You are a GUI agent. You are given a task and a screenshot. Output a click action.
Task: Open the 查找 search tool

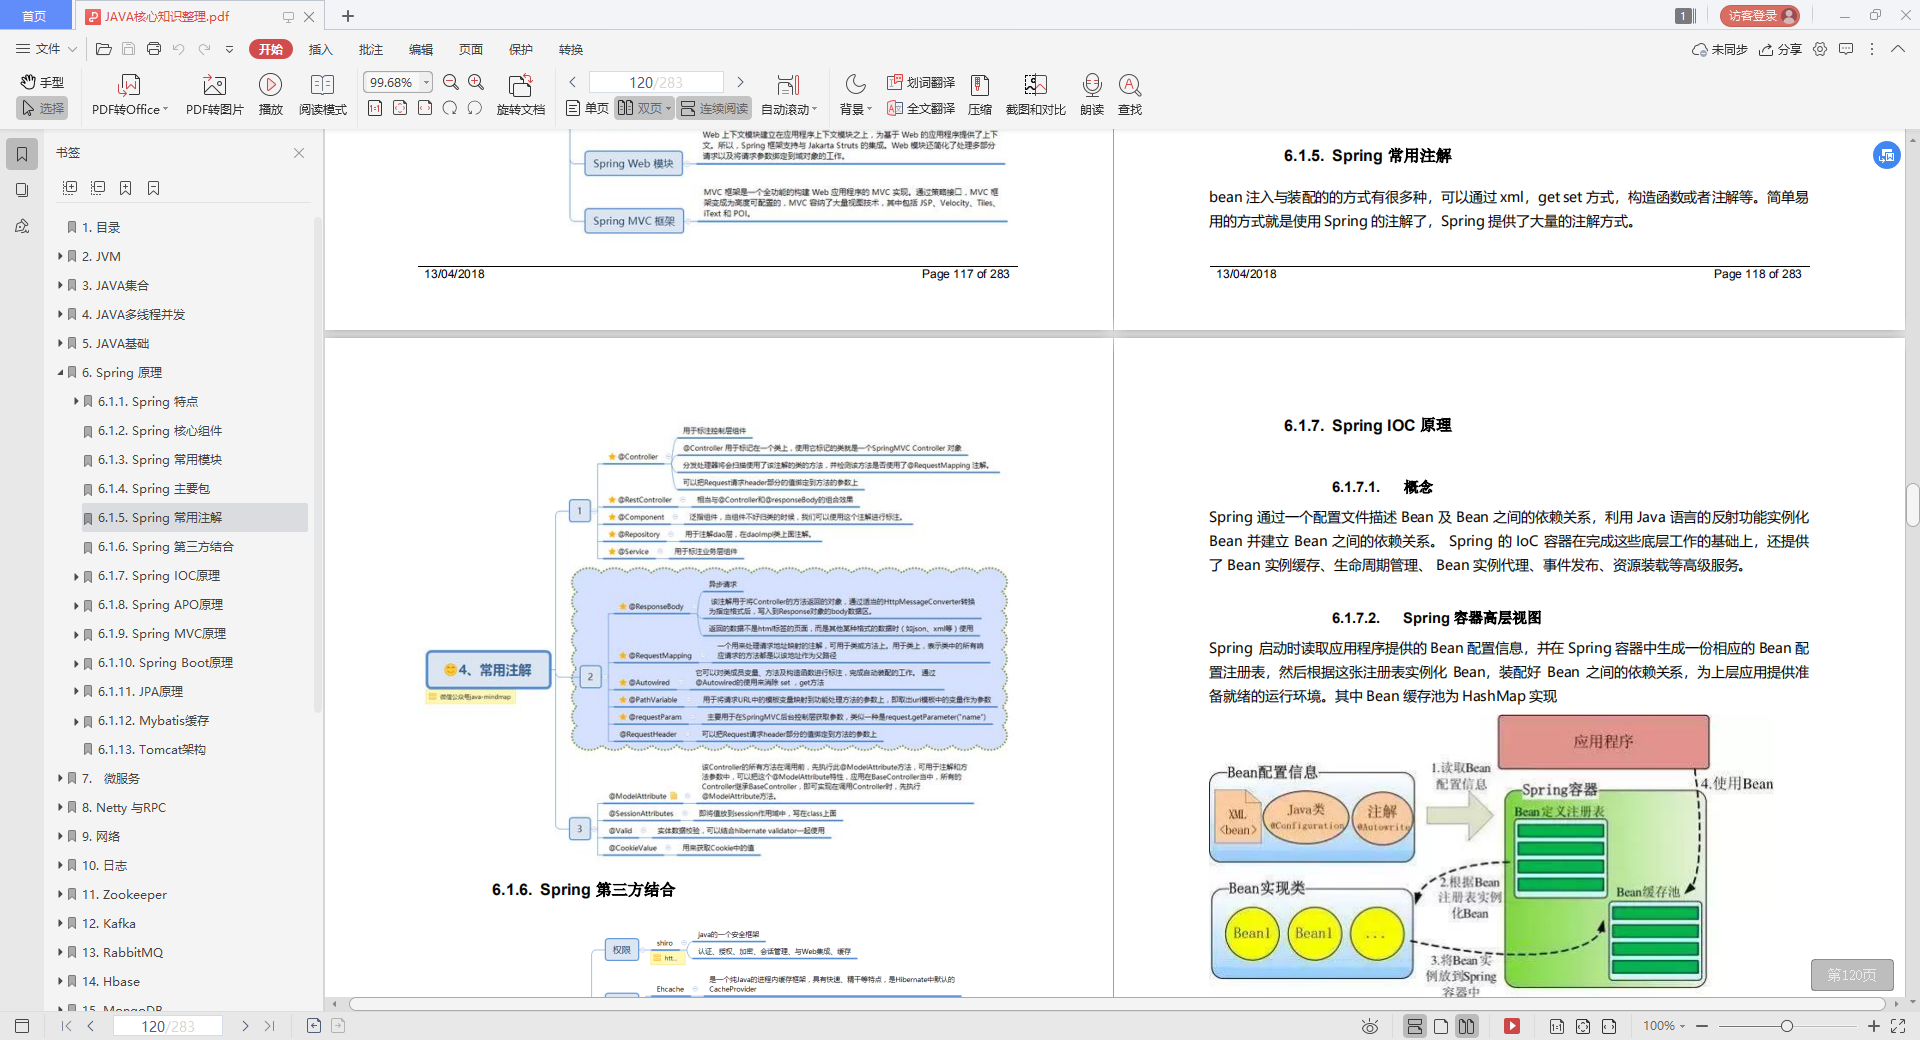[1130, 95]
